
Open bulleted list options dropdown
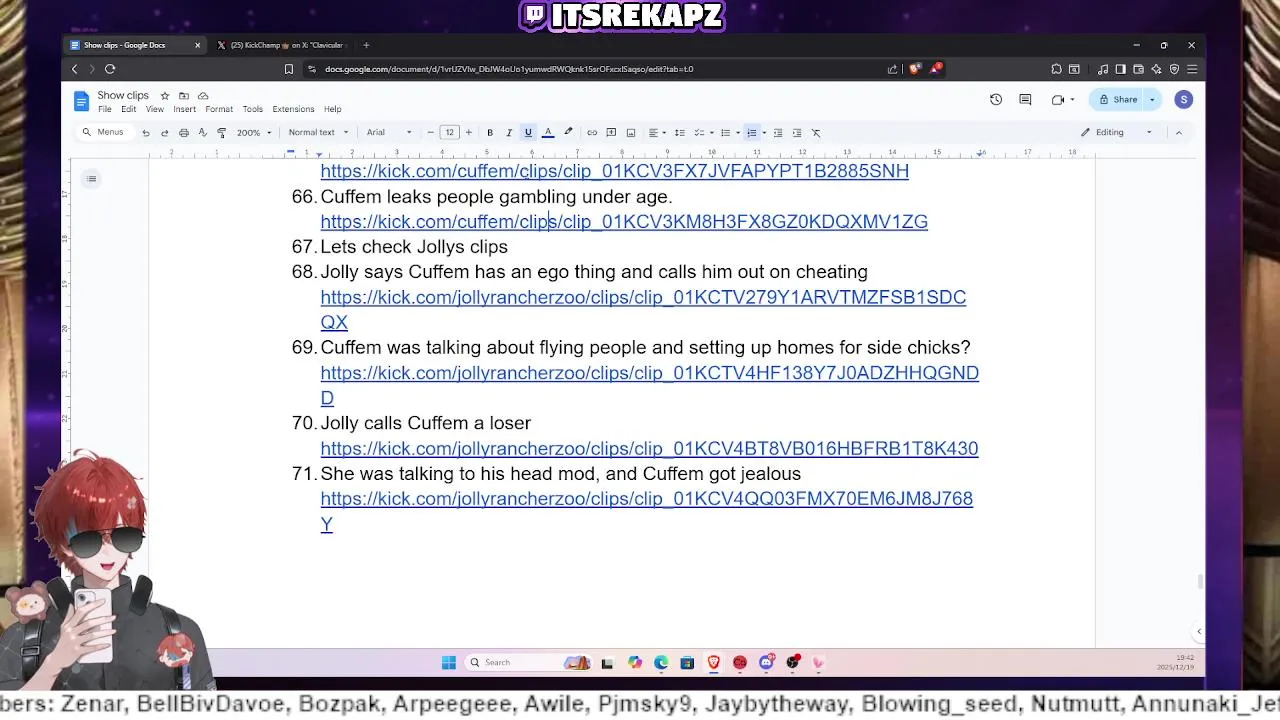point(729,132)
